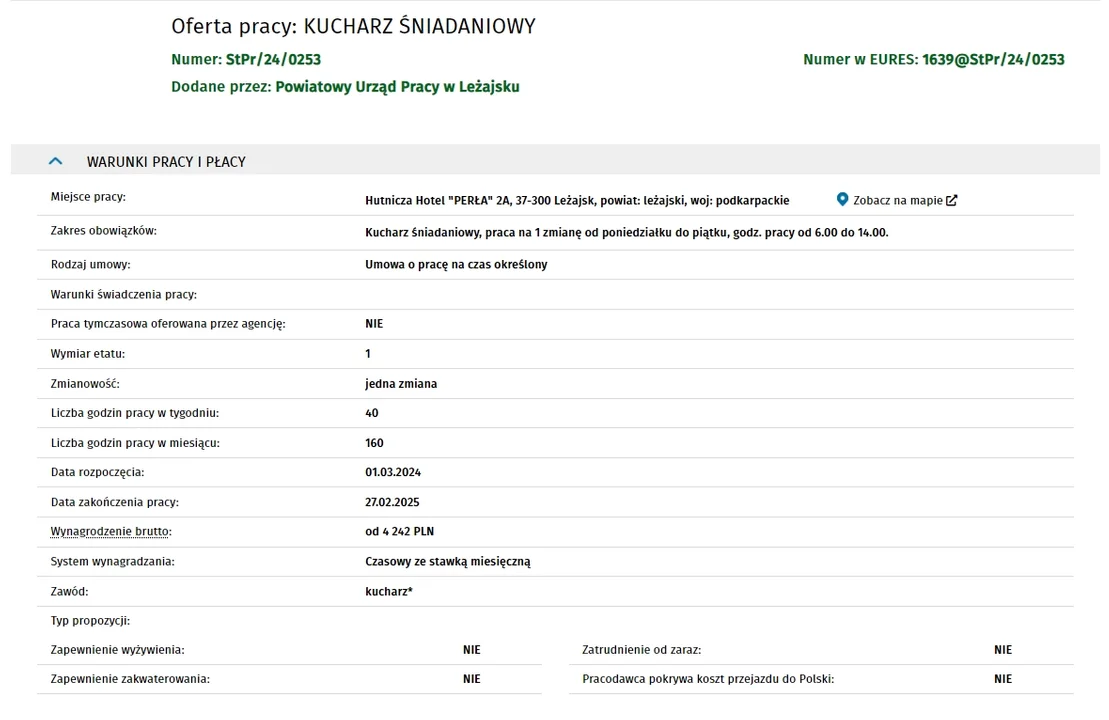
Task: Click the external link icon after Zobacz na mapie
Action: pyautogui.click(x=951, y=200)
